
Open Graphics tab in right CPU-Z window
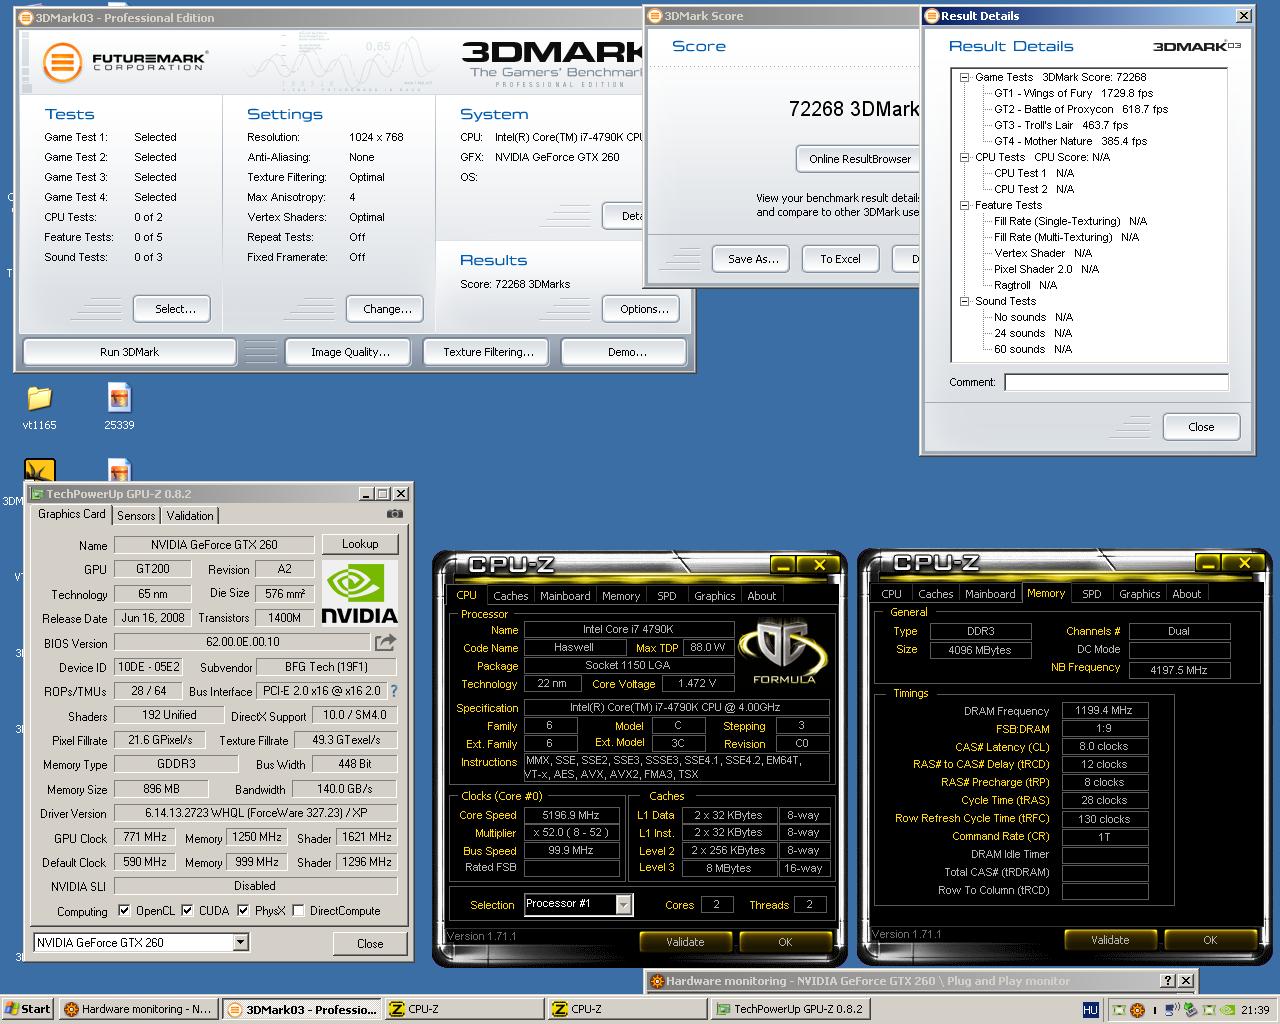point(1140,593)
